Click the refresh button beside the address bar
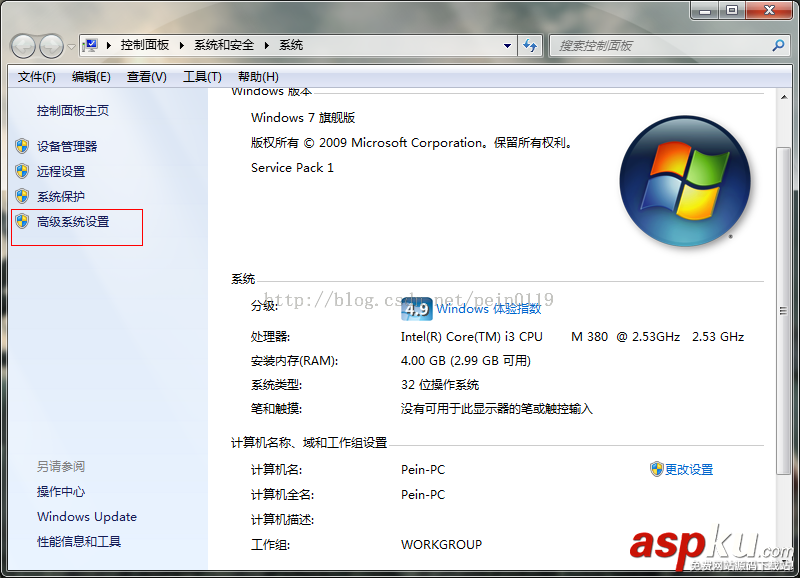This screenshot has width=800, height=578. (x=530, y=46)
